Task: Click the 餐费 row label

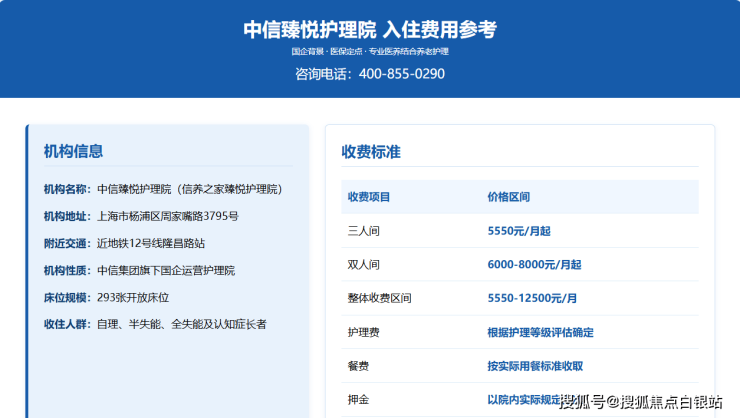Action: tap(358, 366)
